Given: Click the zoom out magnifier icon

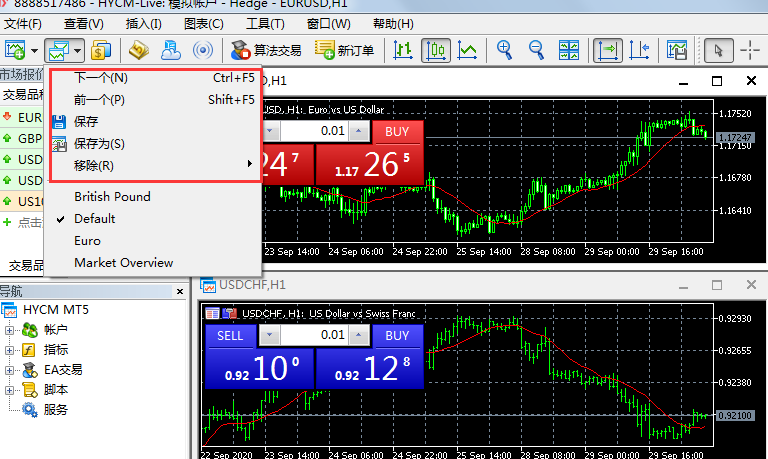Looking at the screenshot, I should (536, 49).
